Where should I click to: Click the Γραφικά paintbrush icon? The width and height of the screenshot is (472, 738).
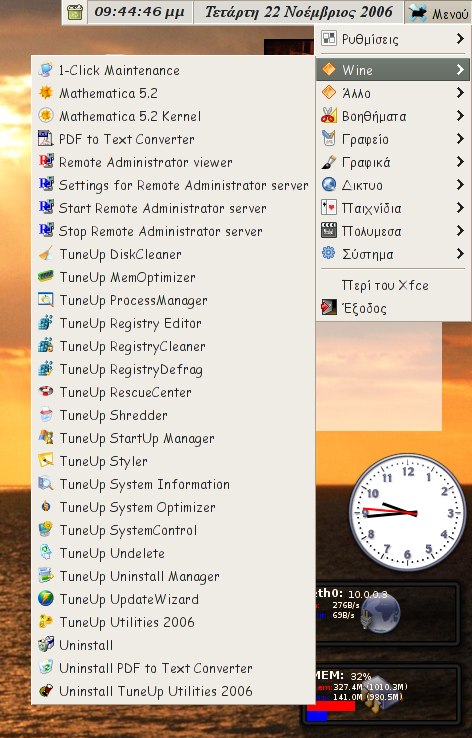(328, 161)
